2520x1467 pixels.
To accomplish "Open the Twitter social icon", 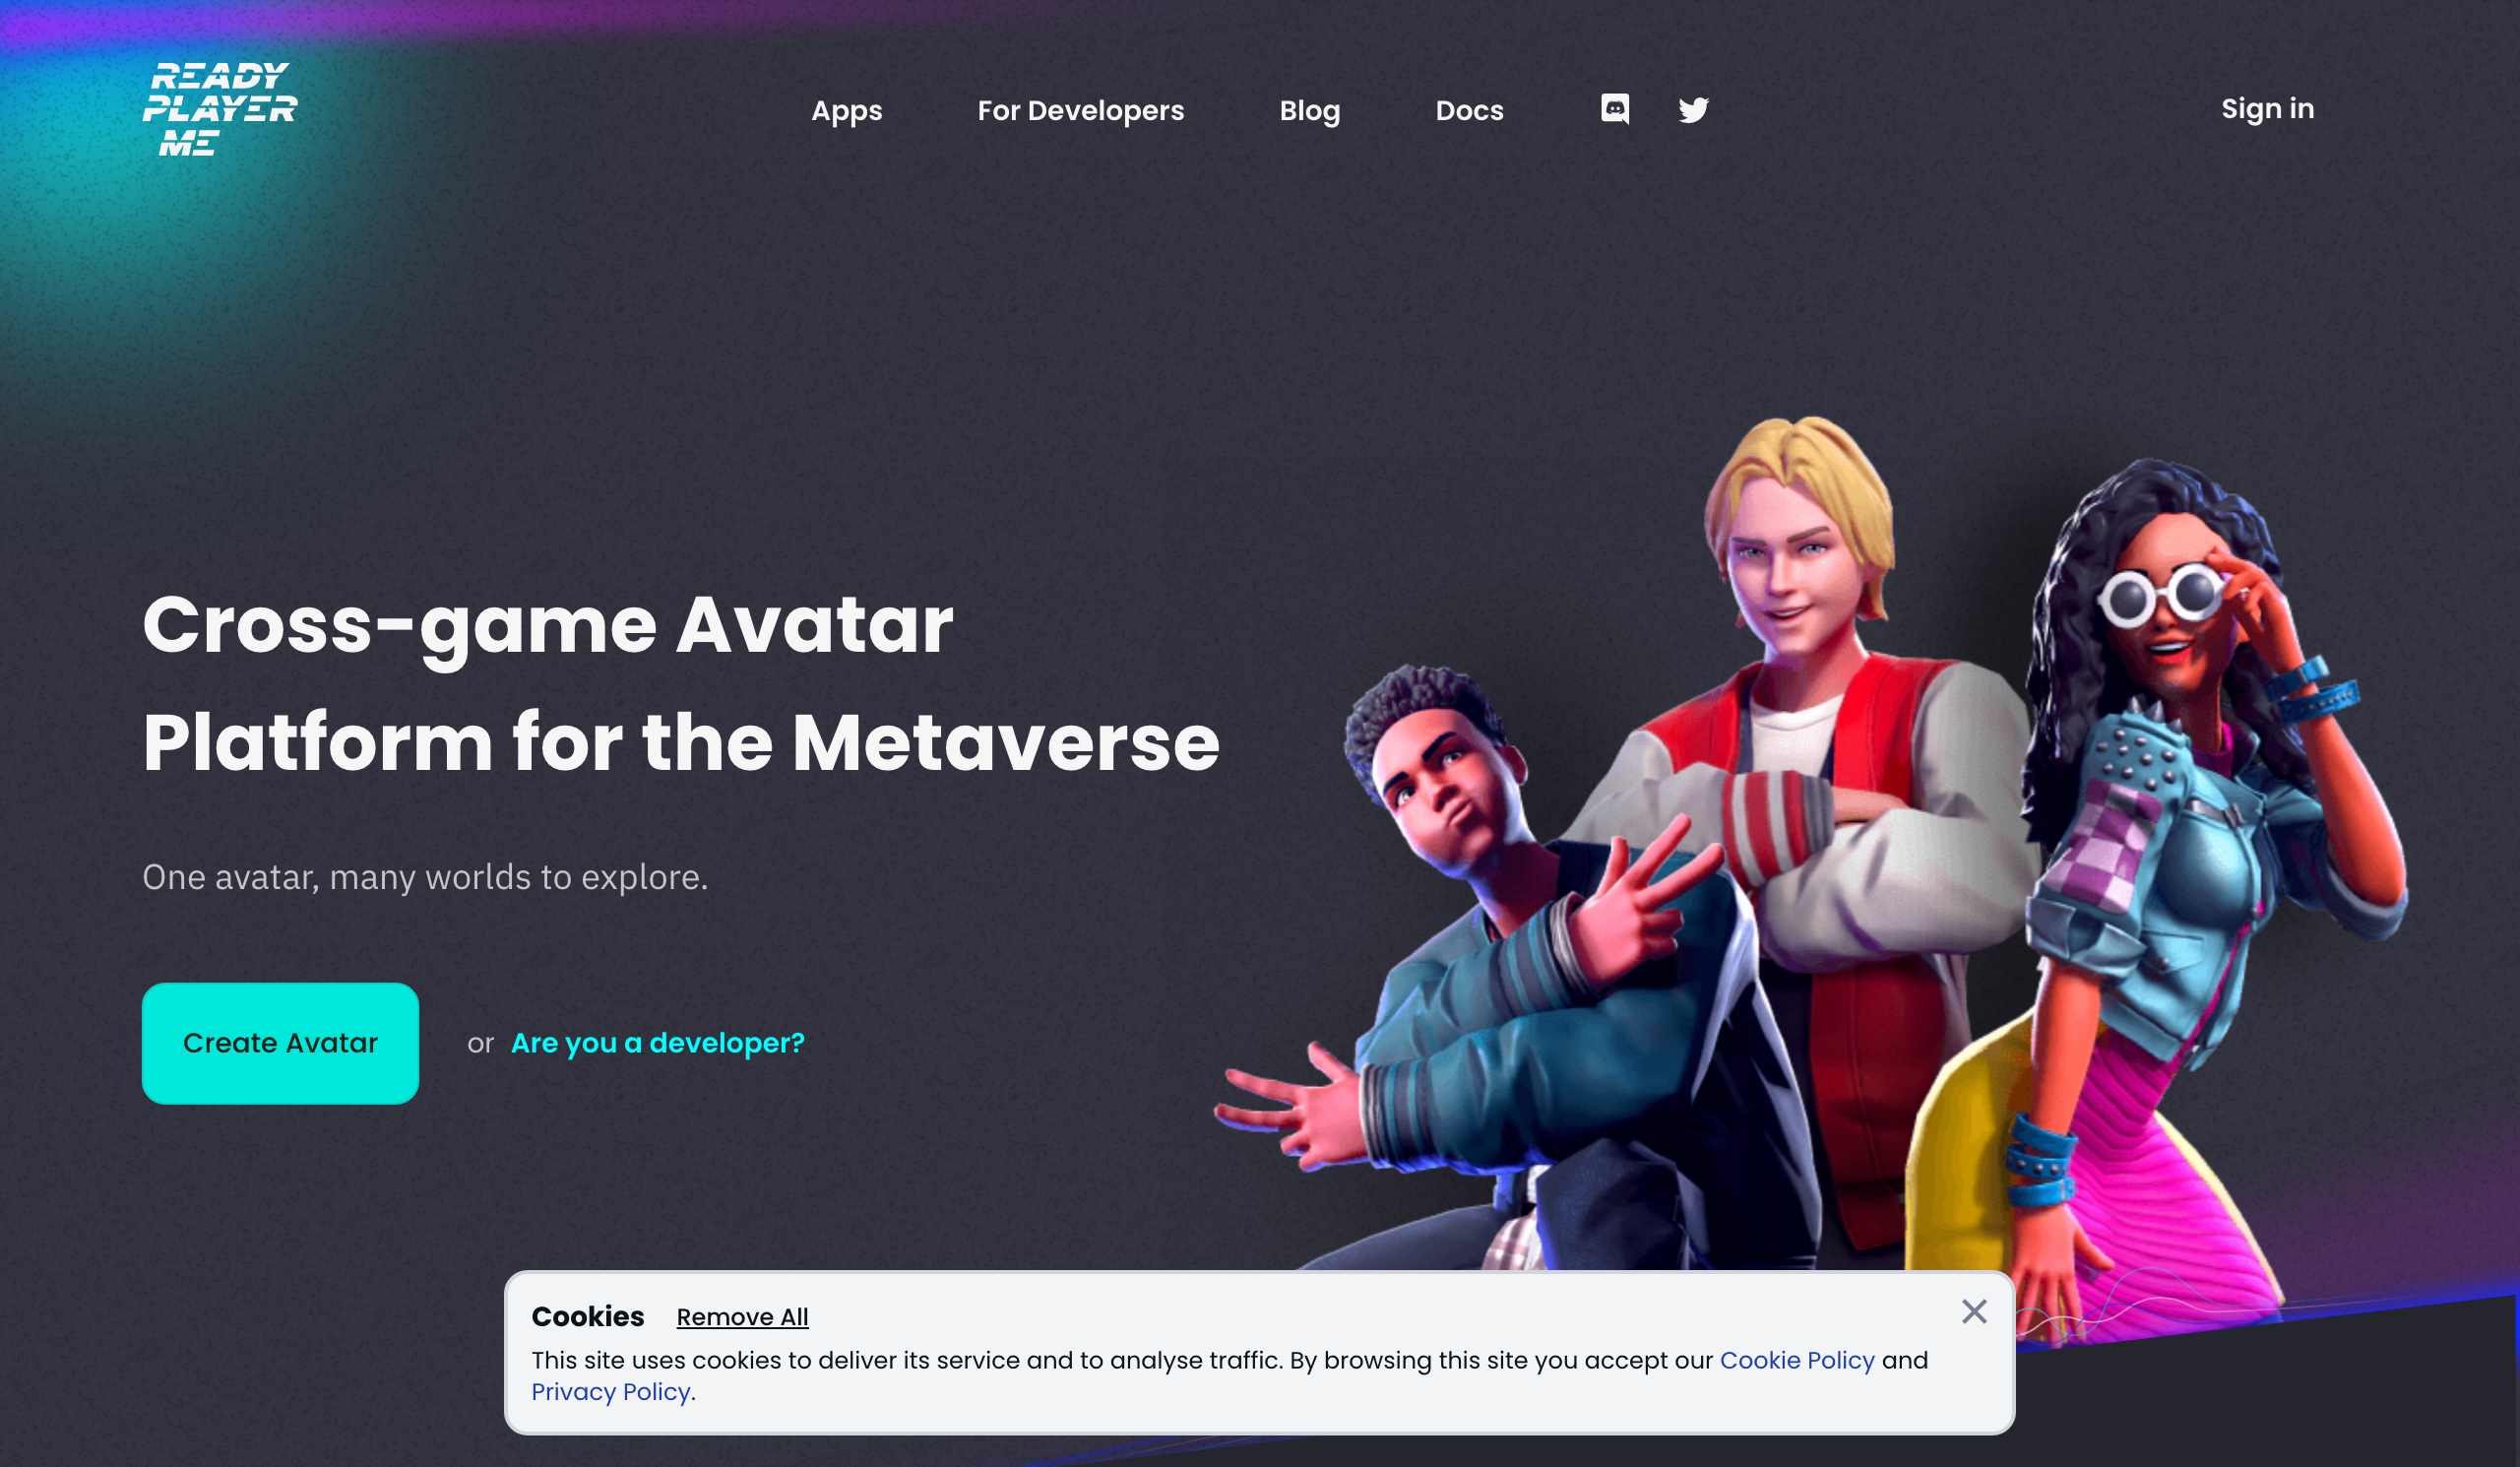I will point(1691,108).
